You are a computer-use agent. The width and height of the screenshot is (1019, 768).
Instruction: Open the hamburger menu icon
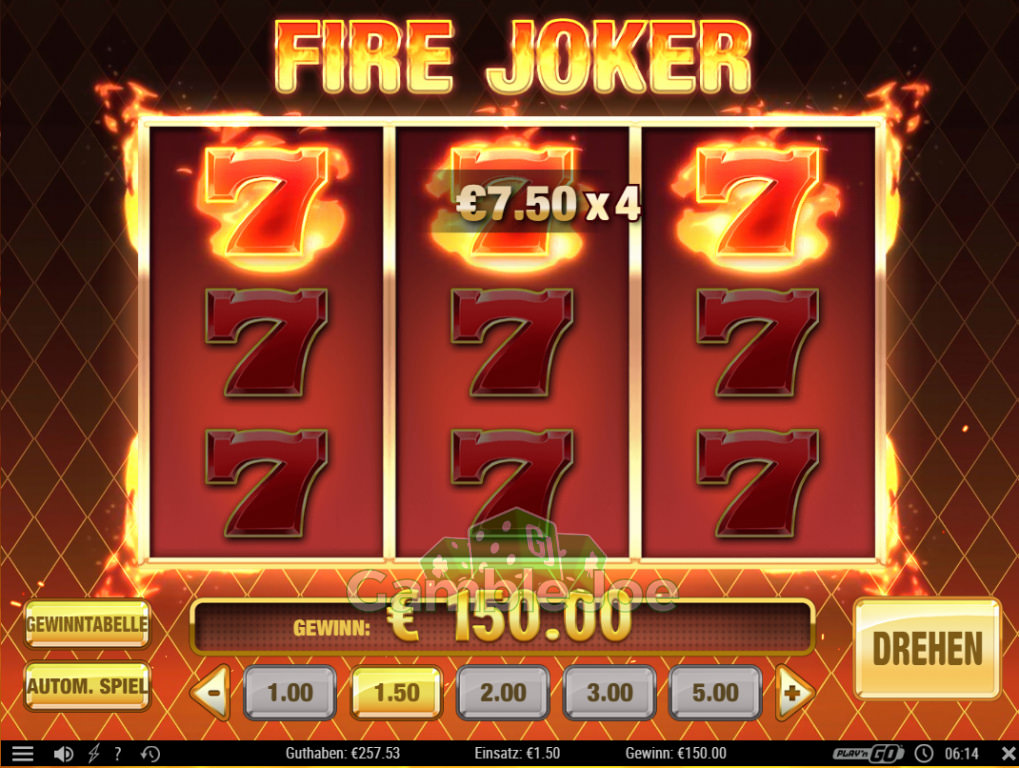(x=23, y=754)
